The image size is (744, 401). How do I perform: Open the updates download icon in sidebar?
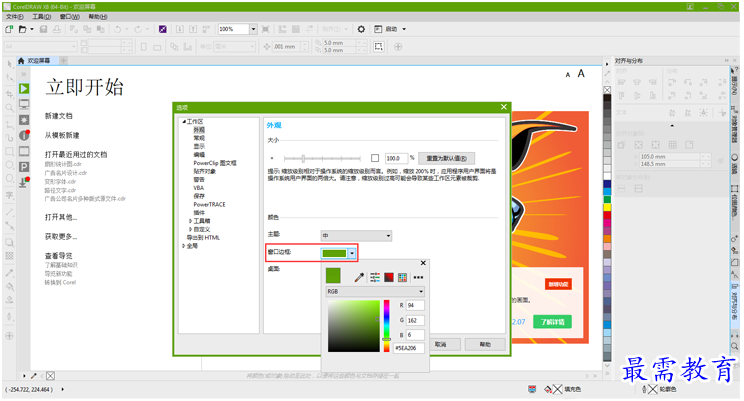(24, 182)
